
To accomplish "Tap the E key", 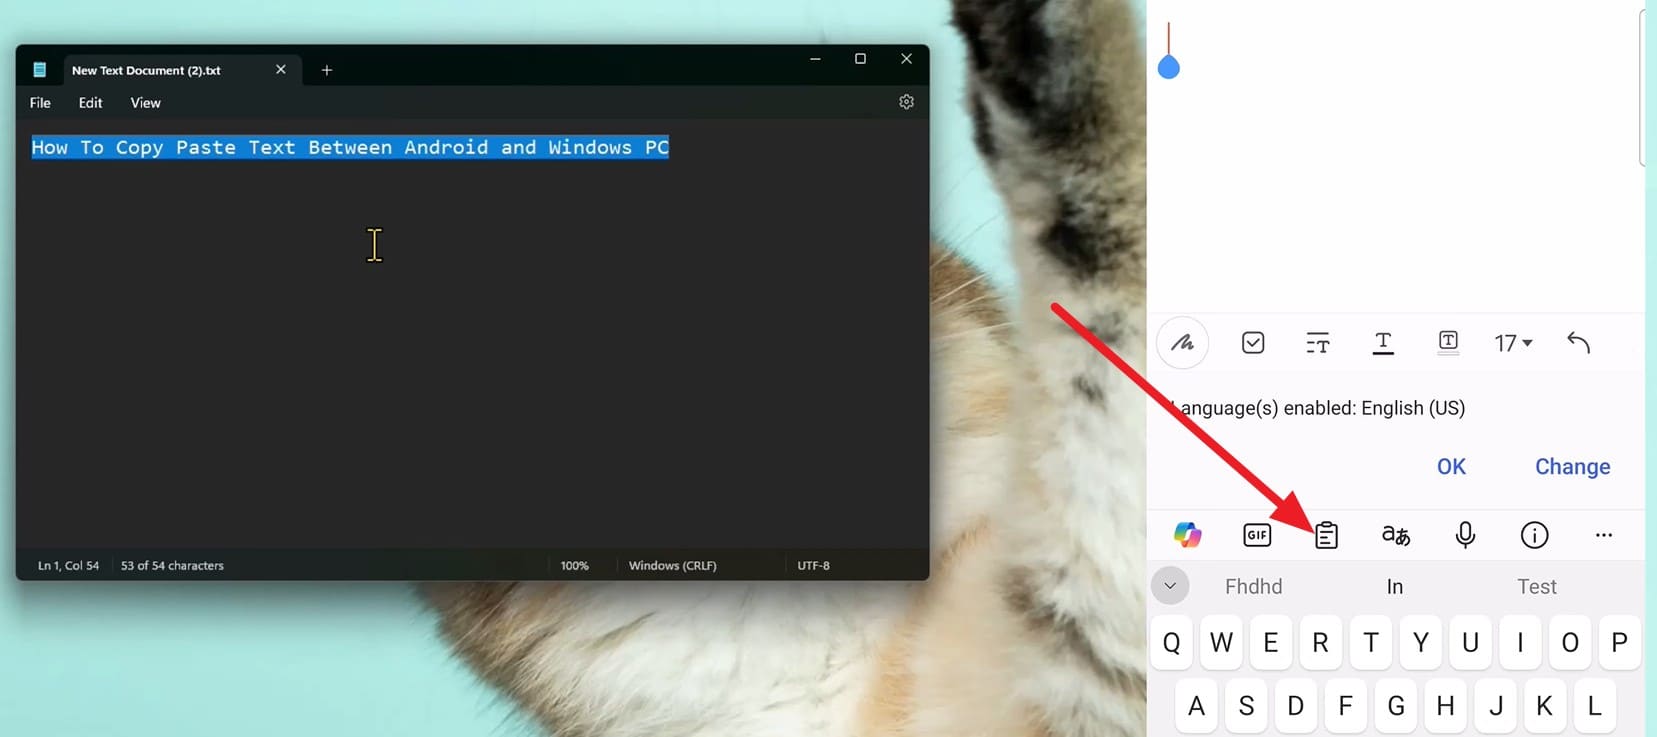I will point(1271,642).
